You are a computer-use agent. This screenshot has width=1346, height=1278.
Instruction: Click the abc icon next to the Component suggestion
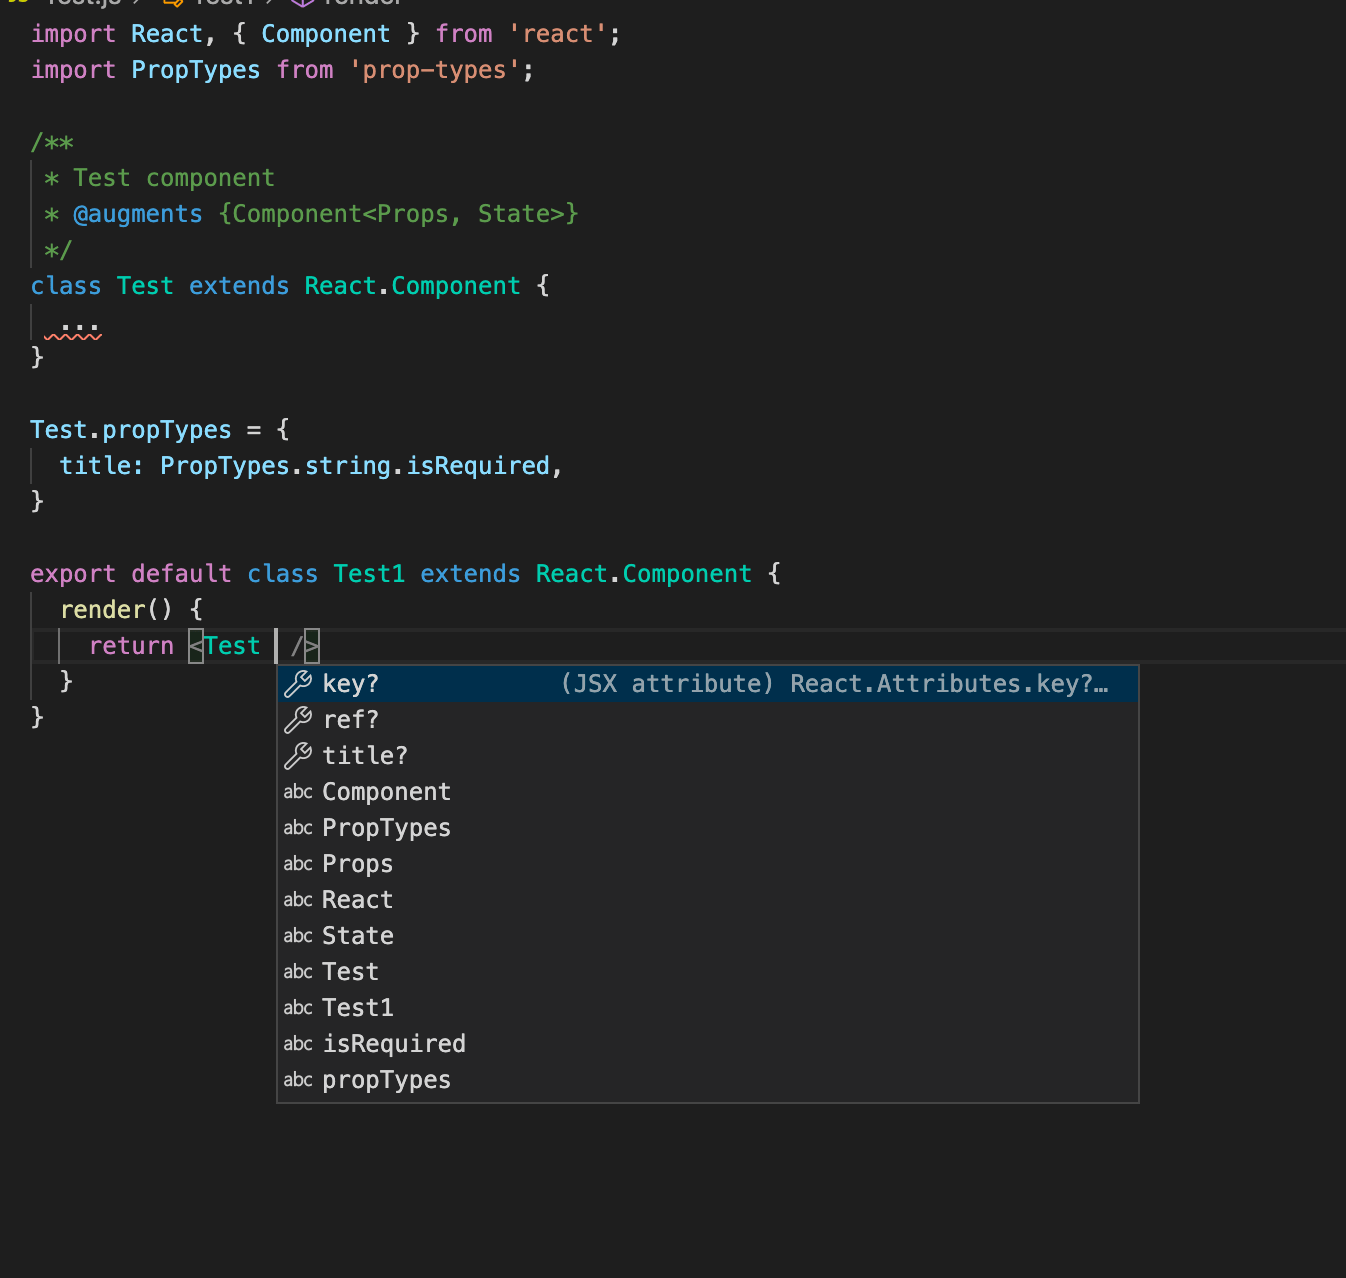click(x=297, y=791)
